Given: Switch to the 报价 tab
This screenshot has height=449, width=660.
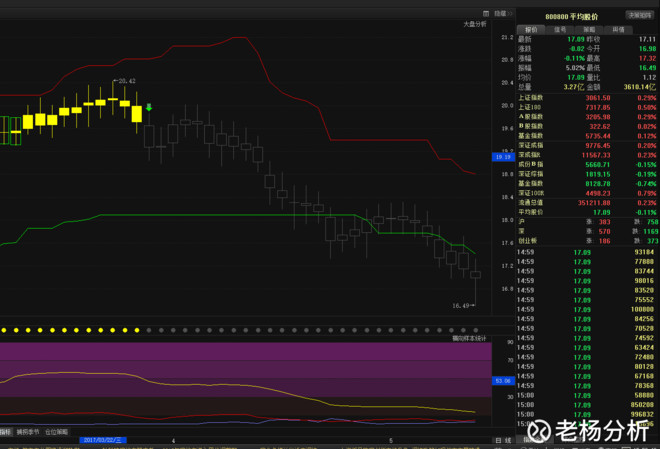Looking at the screenshot, I should click(x=531, y=29).
